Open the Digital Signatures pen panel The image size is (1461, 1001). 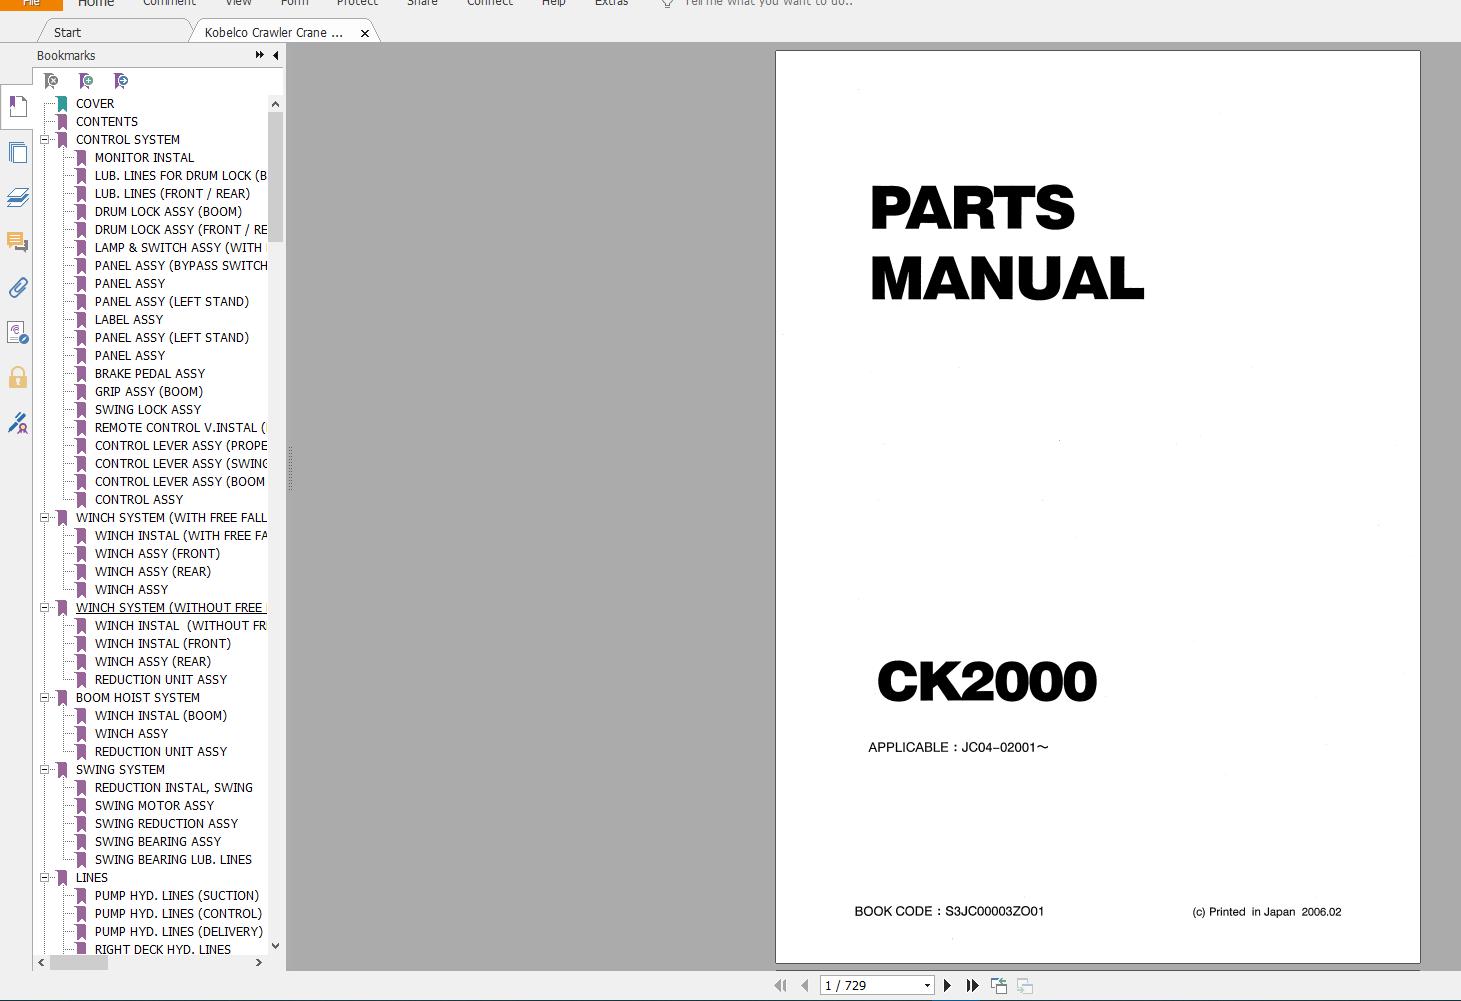[x=17, y=423]
